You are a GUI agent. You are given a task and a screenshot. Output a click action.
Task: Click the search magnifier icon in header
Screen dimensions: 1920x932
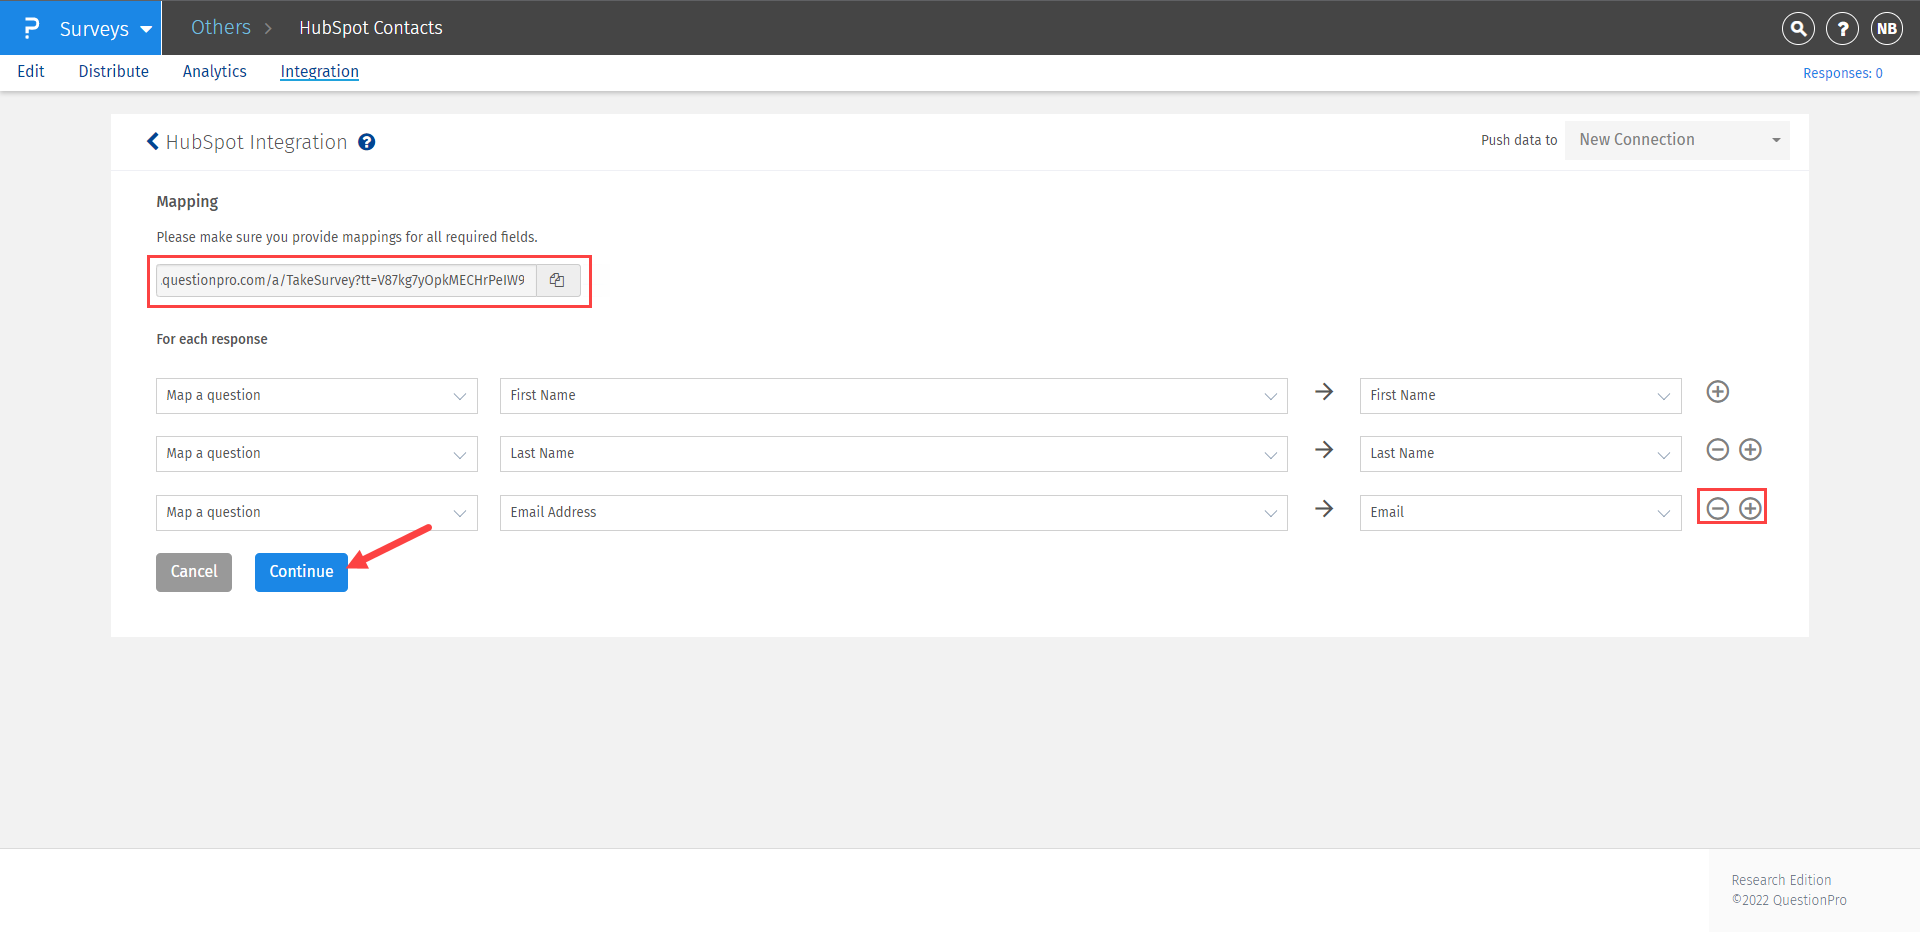tap(1798, 29)
